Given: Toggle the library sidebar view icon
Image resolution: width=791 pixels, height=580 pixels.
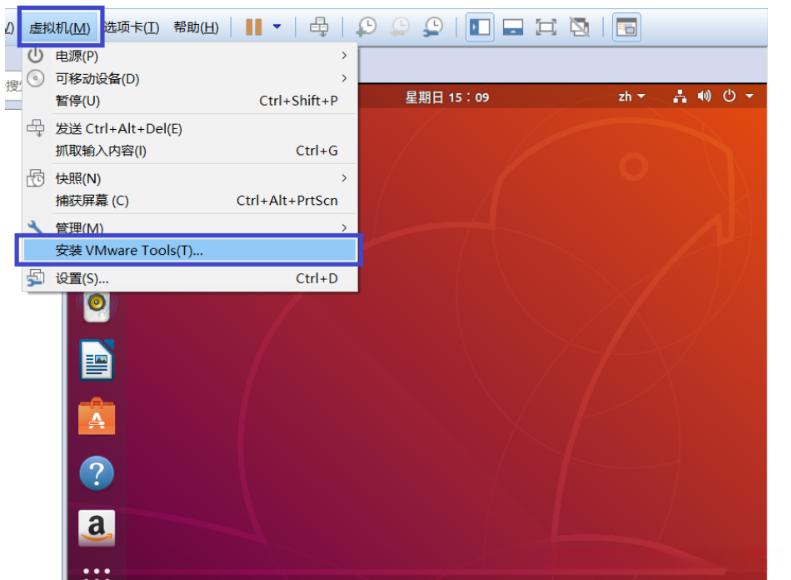Looking at the screenshot, I should (479, 27).
